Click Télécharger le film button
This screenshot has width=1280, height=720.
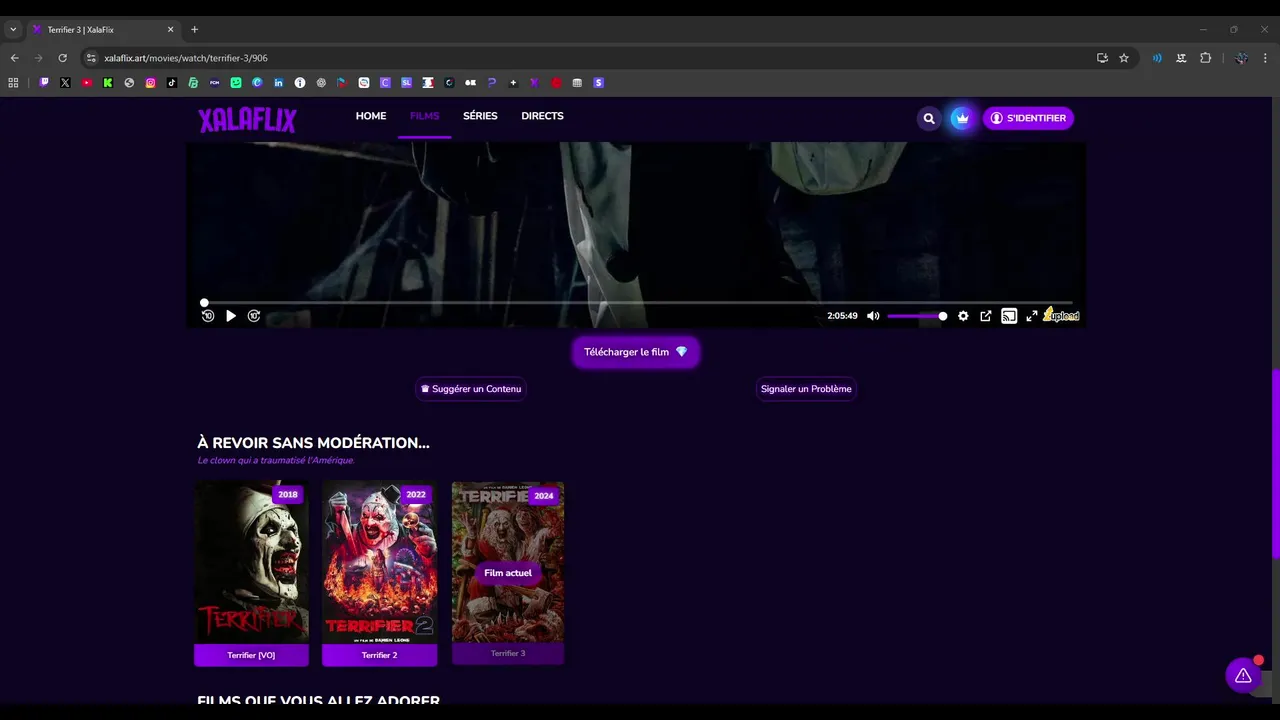click(x=636, y=352)
